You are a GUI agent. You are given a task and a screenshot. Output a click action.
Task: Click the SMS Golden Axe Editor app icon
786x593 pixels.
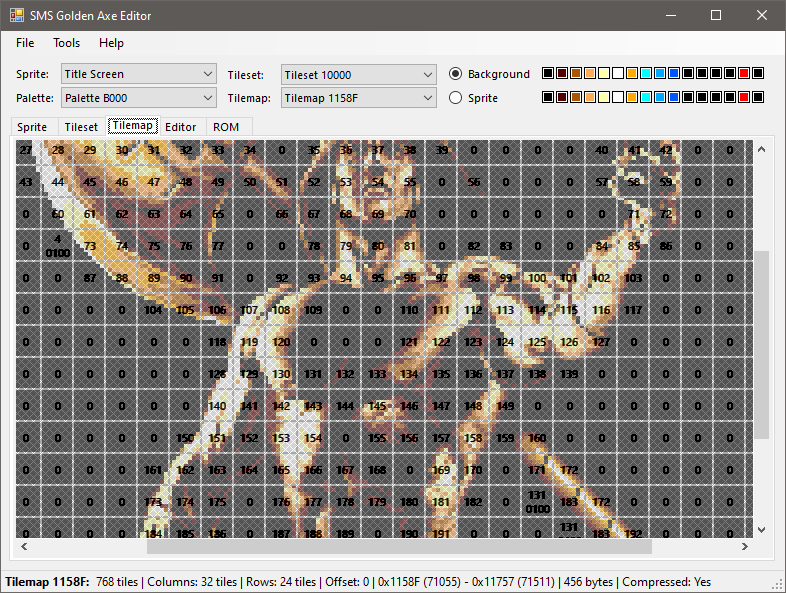click(16, 15)
